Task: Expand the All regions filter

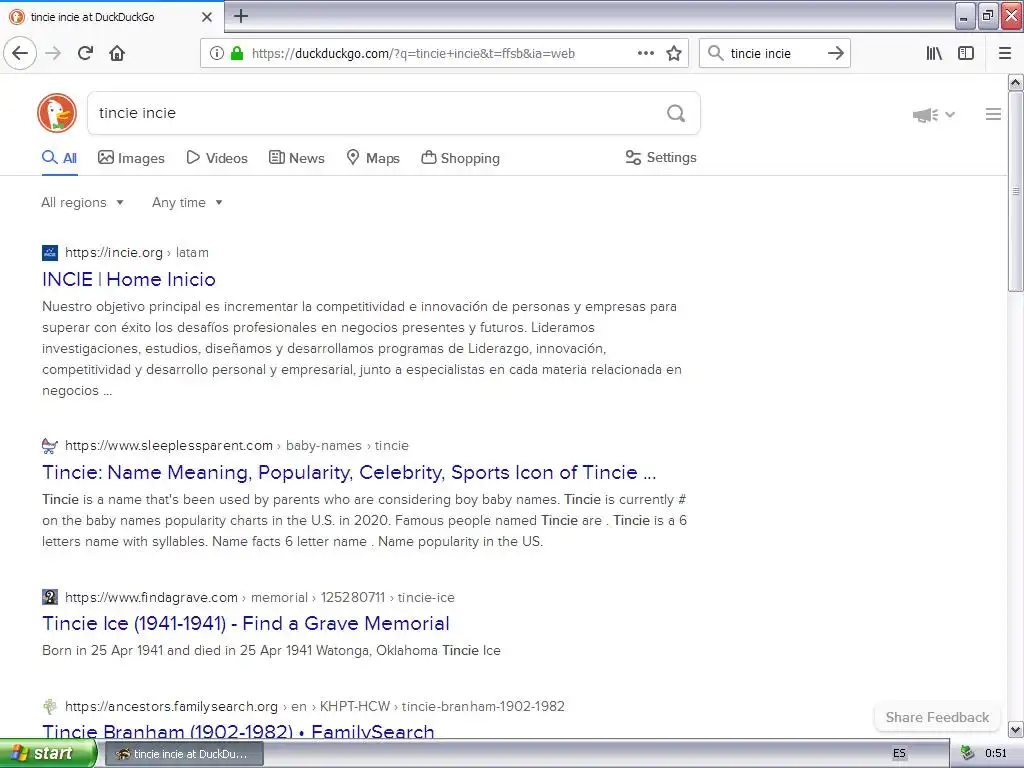Action: [82, 202]
